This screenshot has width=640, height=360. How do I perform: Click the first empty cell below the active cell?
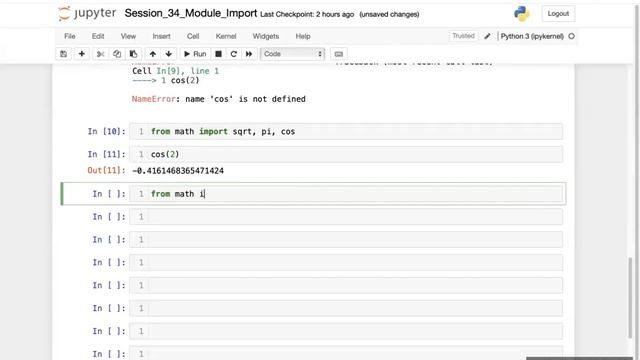pyautogui.click(x=346, y=216)
